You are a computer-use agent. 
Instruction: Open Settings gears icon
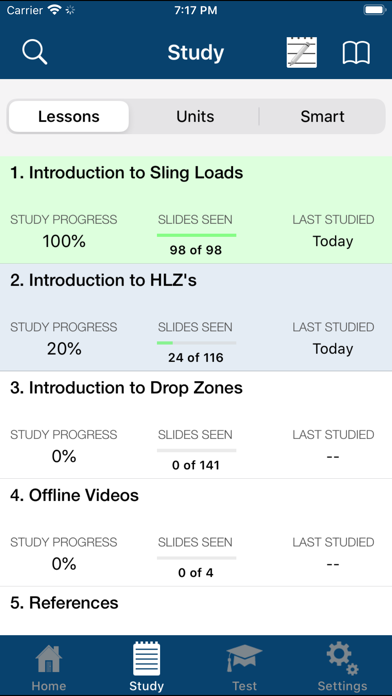[x=343, y=658]
